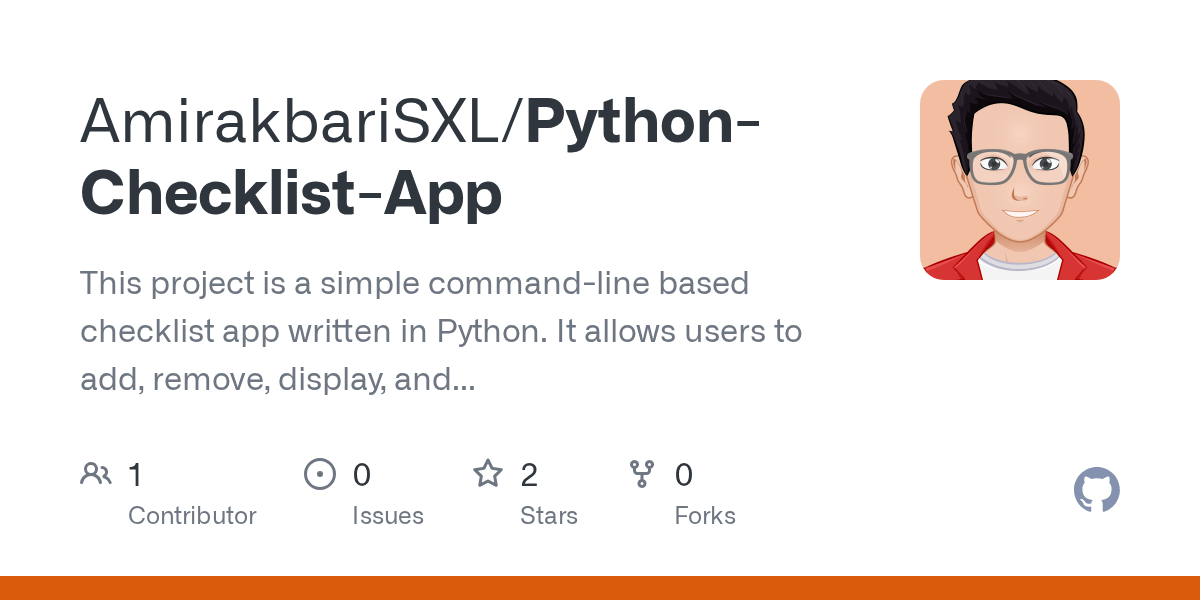Viewport: 1200px width, 600px height.
Task: Click the forks count number 0
Action: pos(683,475)
